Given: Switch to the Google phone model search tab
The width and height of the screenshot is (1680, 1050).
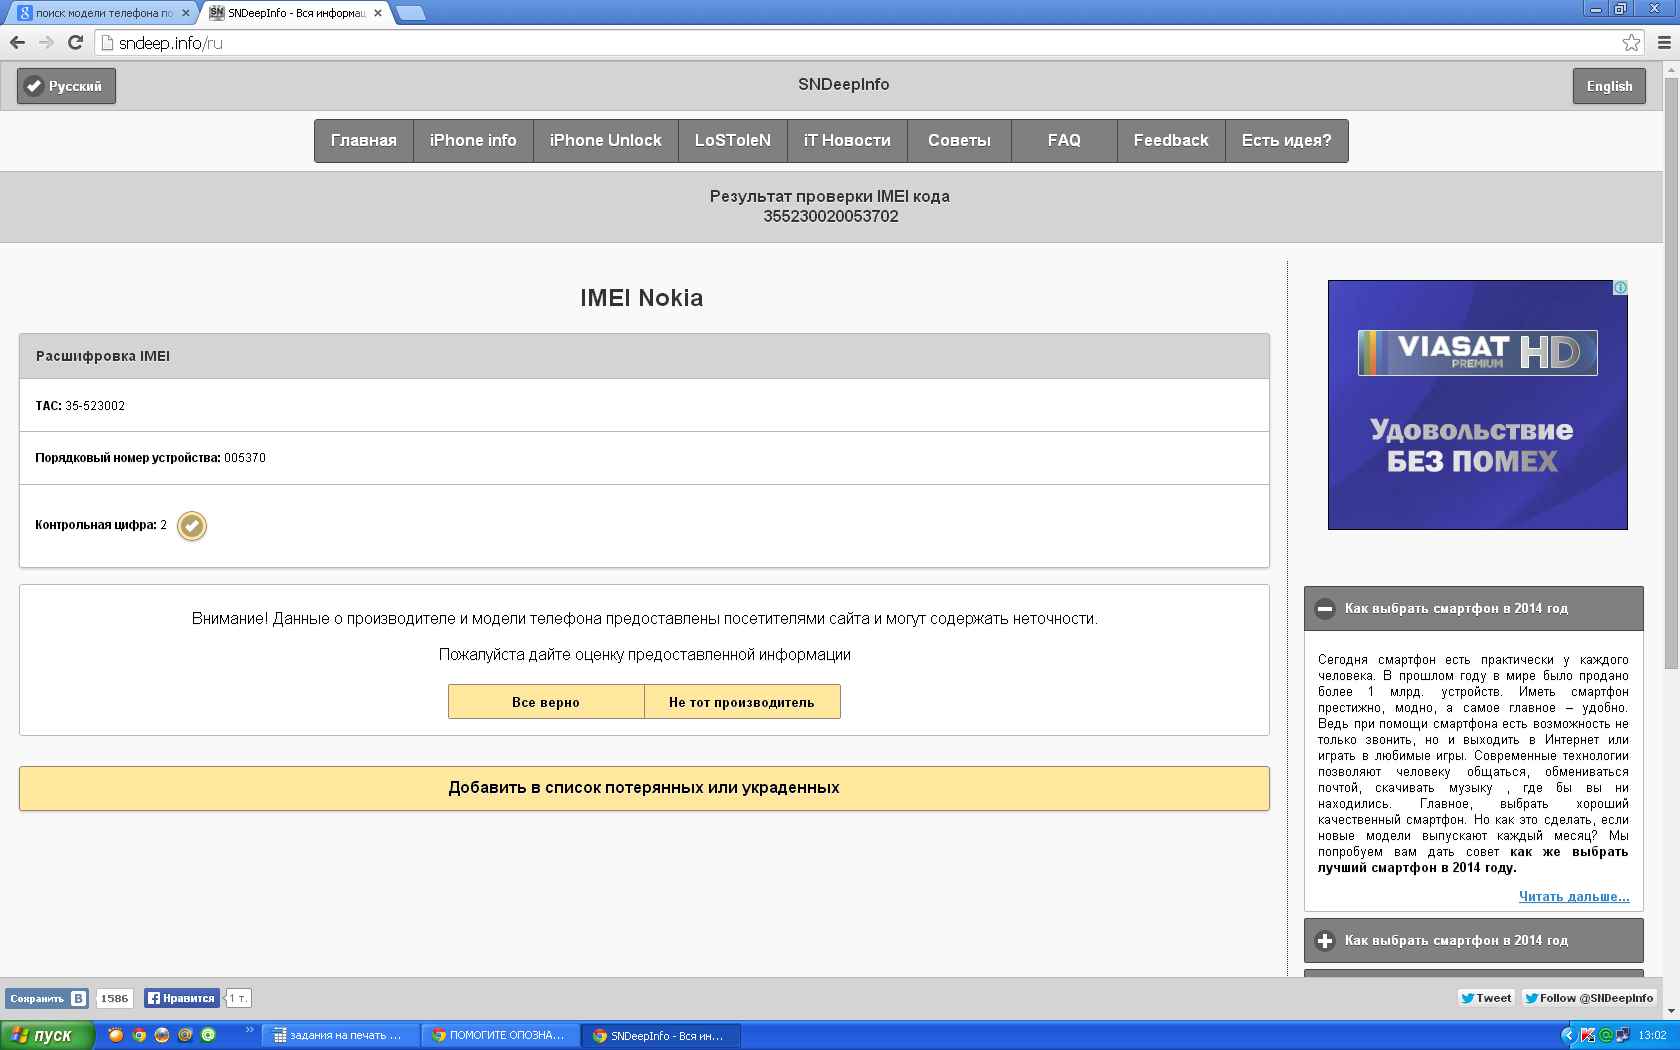Looking at the screenshot, I should tap(100, 13).
